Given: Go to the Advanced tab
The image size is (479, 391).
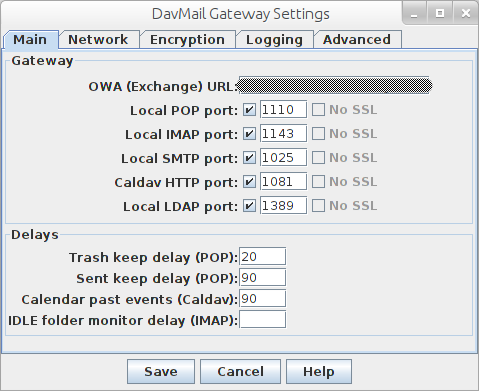Looking at the screenshot, I should [357, 40].
